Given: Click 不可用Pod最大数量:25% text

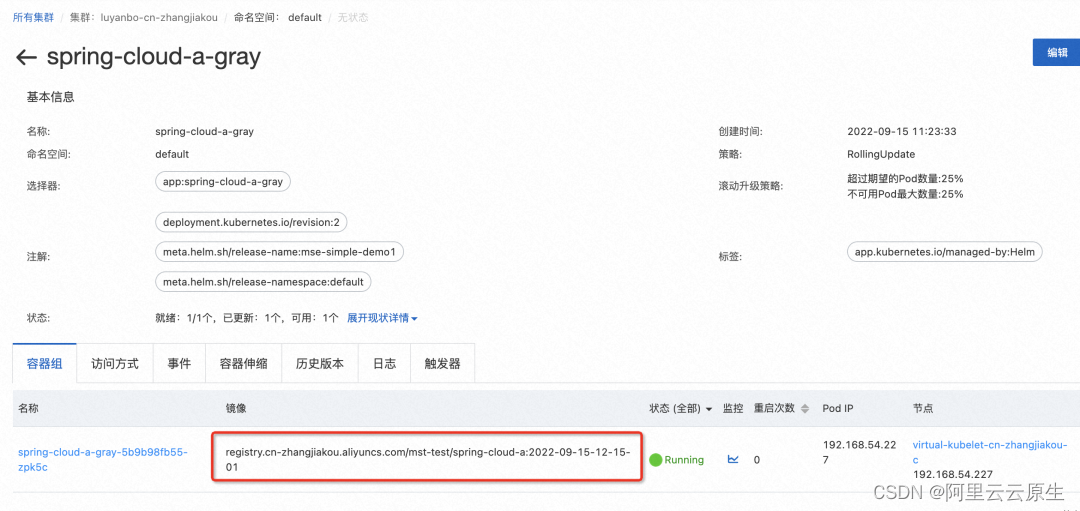Looking at the screenshot, I should [905, 194].
